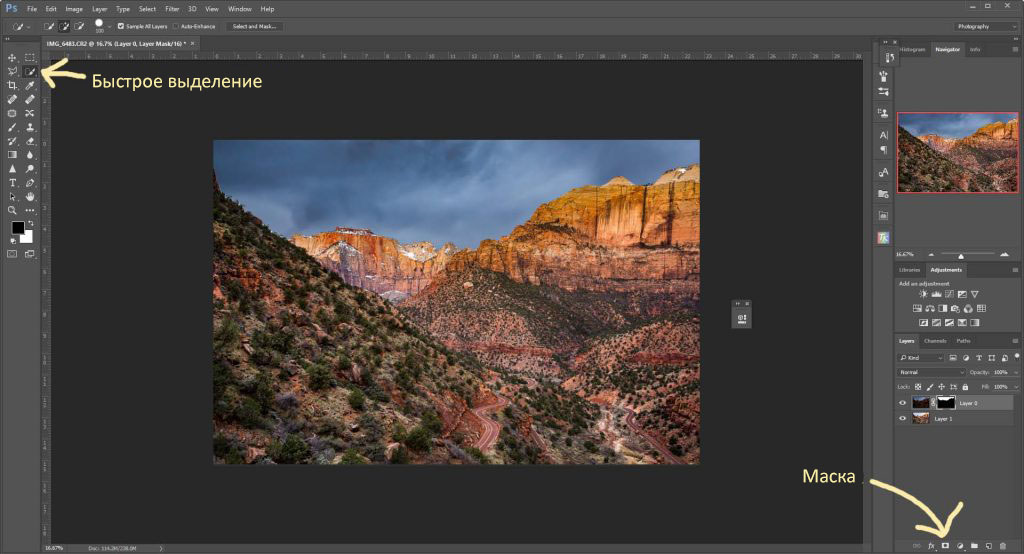The image size is (1024, 554).
Task: Click the Add layer mask icon
Action: 945,545
